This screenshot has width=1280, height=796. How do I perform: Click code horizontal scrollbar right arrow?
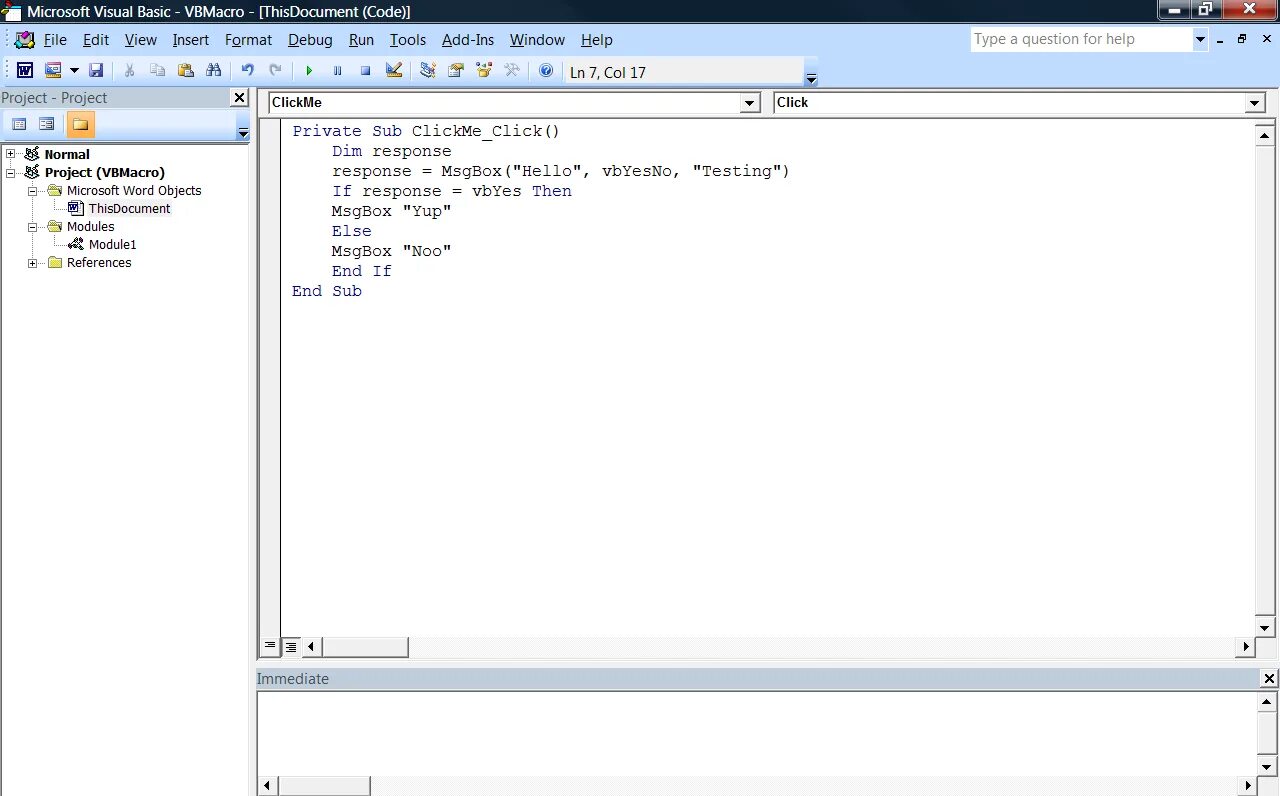[1246, 647]
